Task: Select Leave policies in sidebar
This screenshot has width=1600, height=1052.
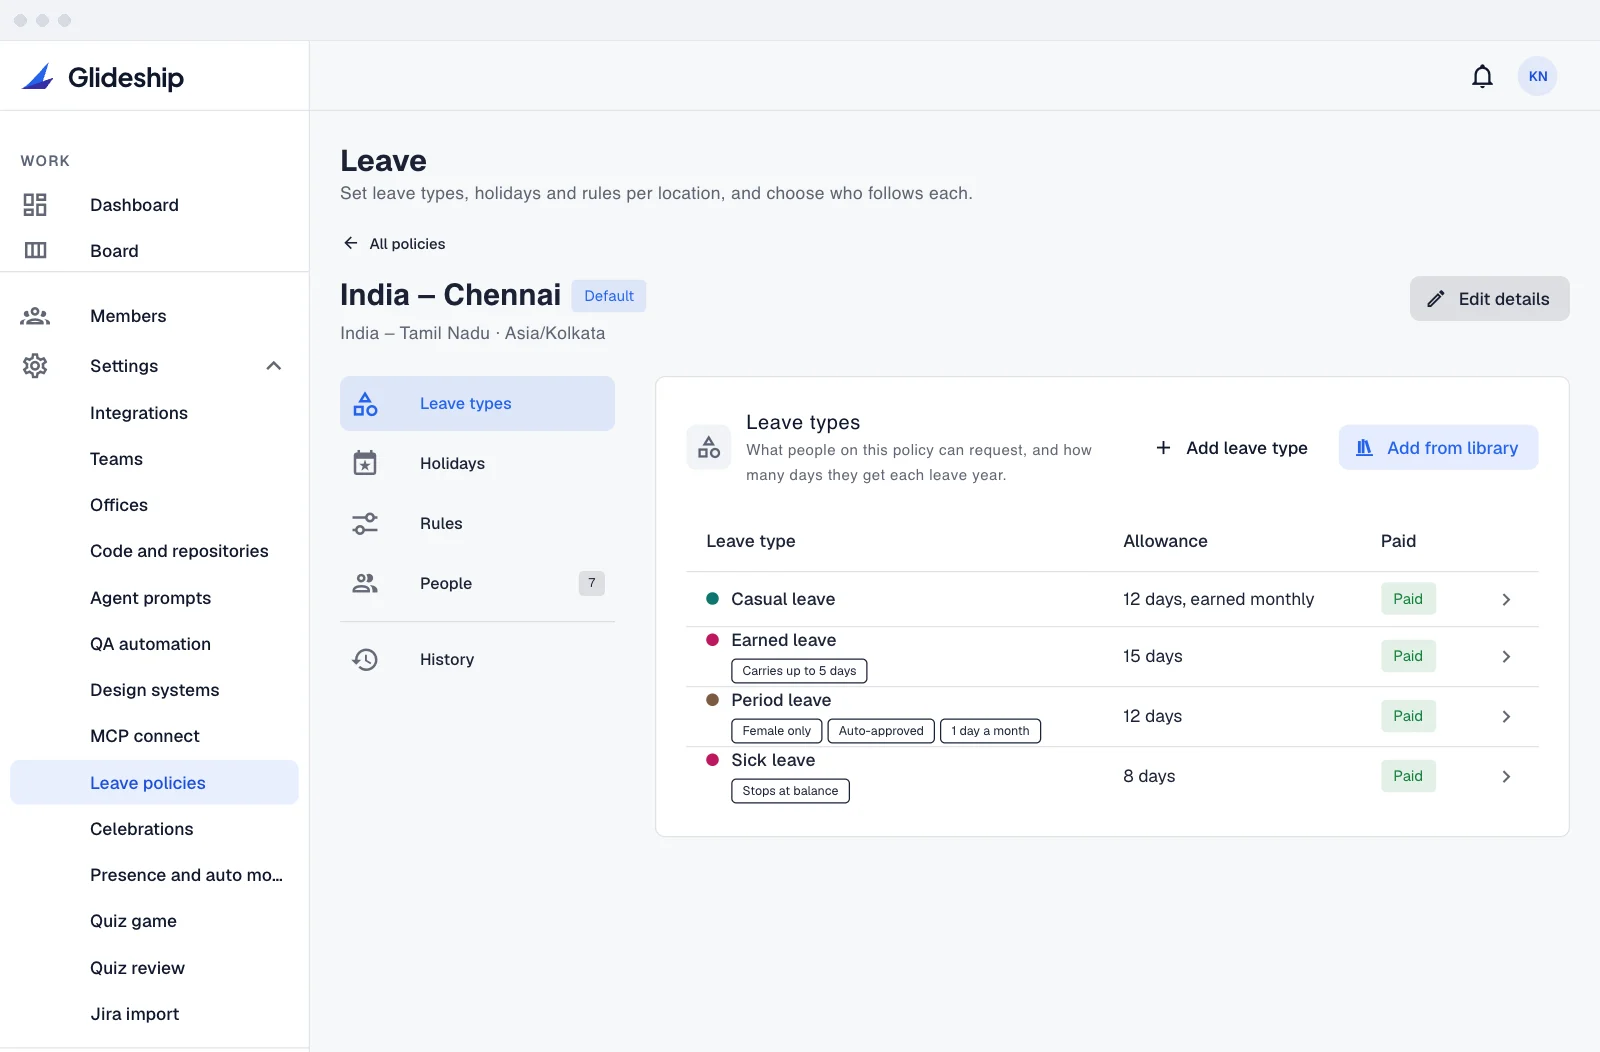Action: coord(154,782)
